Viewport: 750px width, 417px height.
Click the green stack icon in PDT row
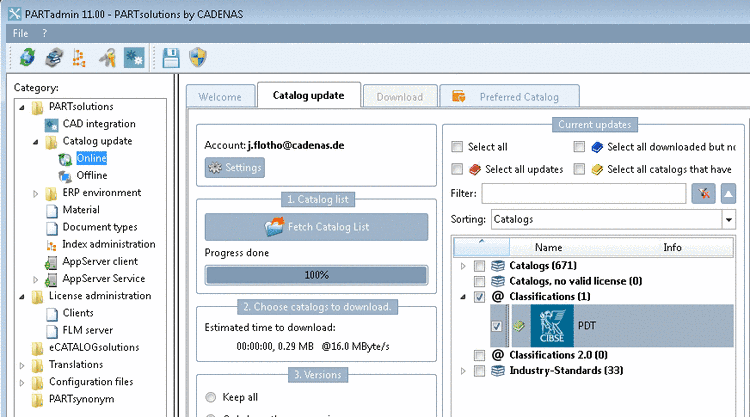point(518,326)
